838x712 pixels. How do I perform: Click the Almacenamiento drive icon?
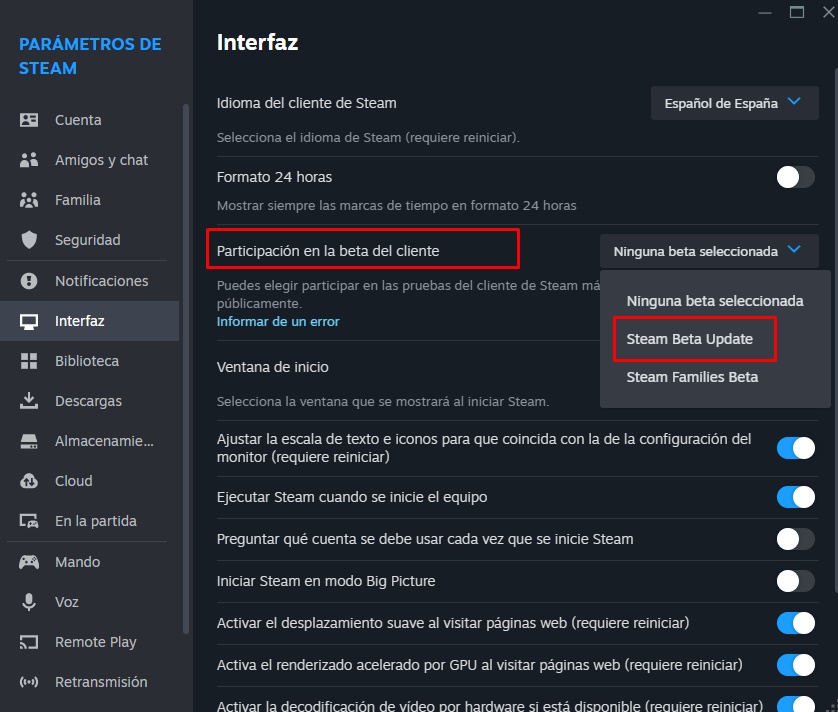(x=29, y=441)
